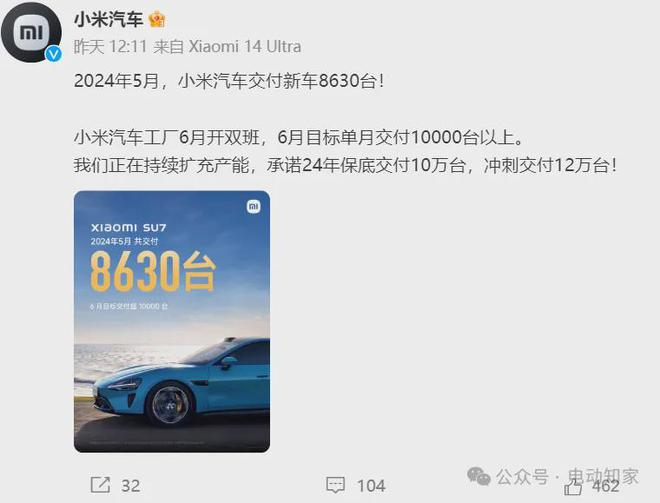Screen dimensions: 660x503
Task: Click the 6月开双班 paragraph text
Action: (x=298, y=138)
